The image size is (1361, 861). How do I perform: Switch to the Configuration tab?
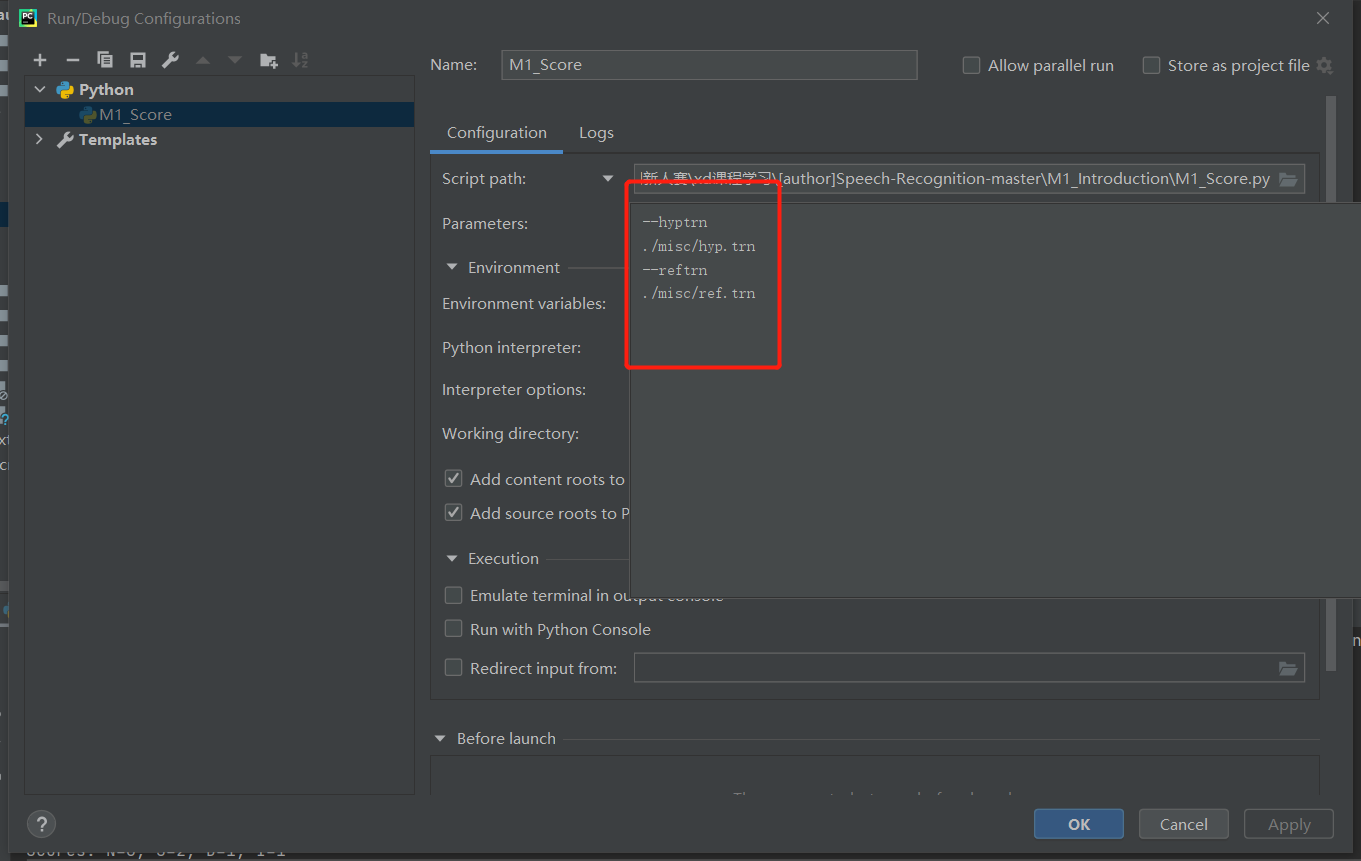(x=497, y=133)
